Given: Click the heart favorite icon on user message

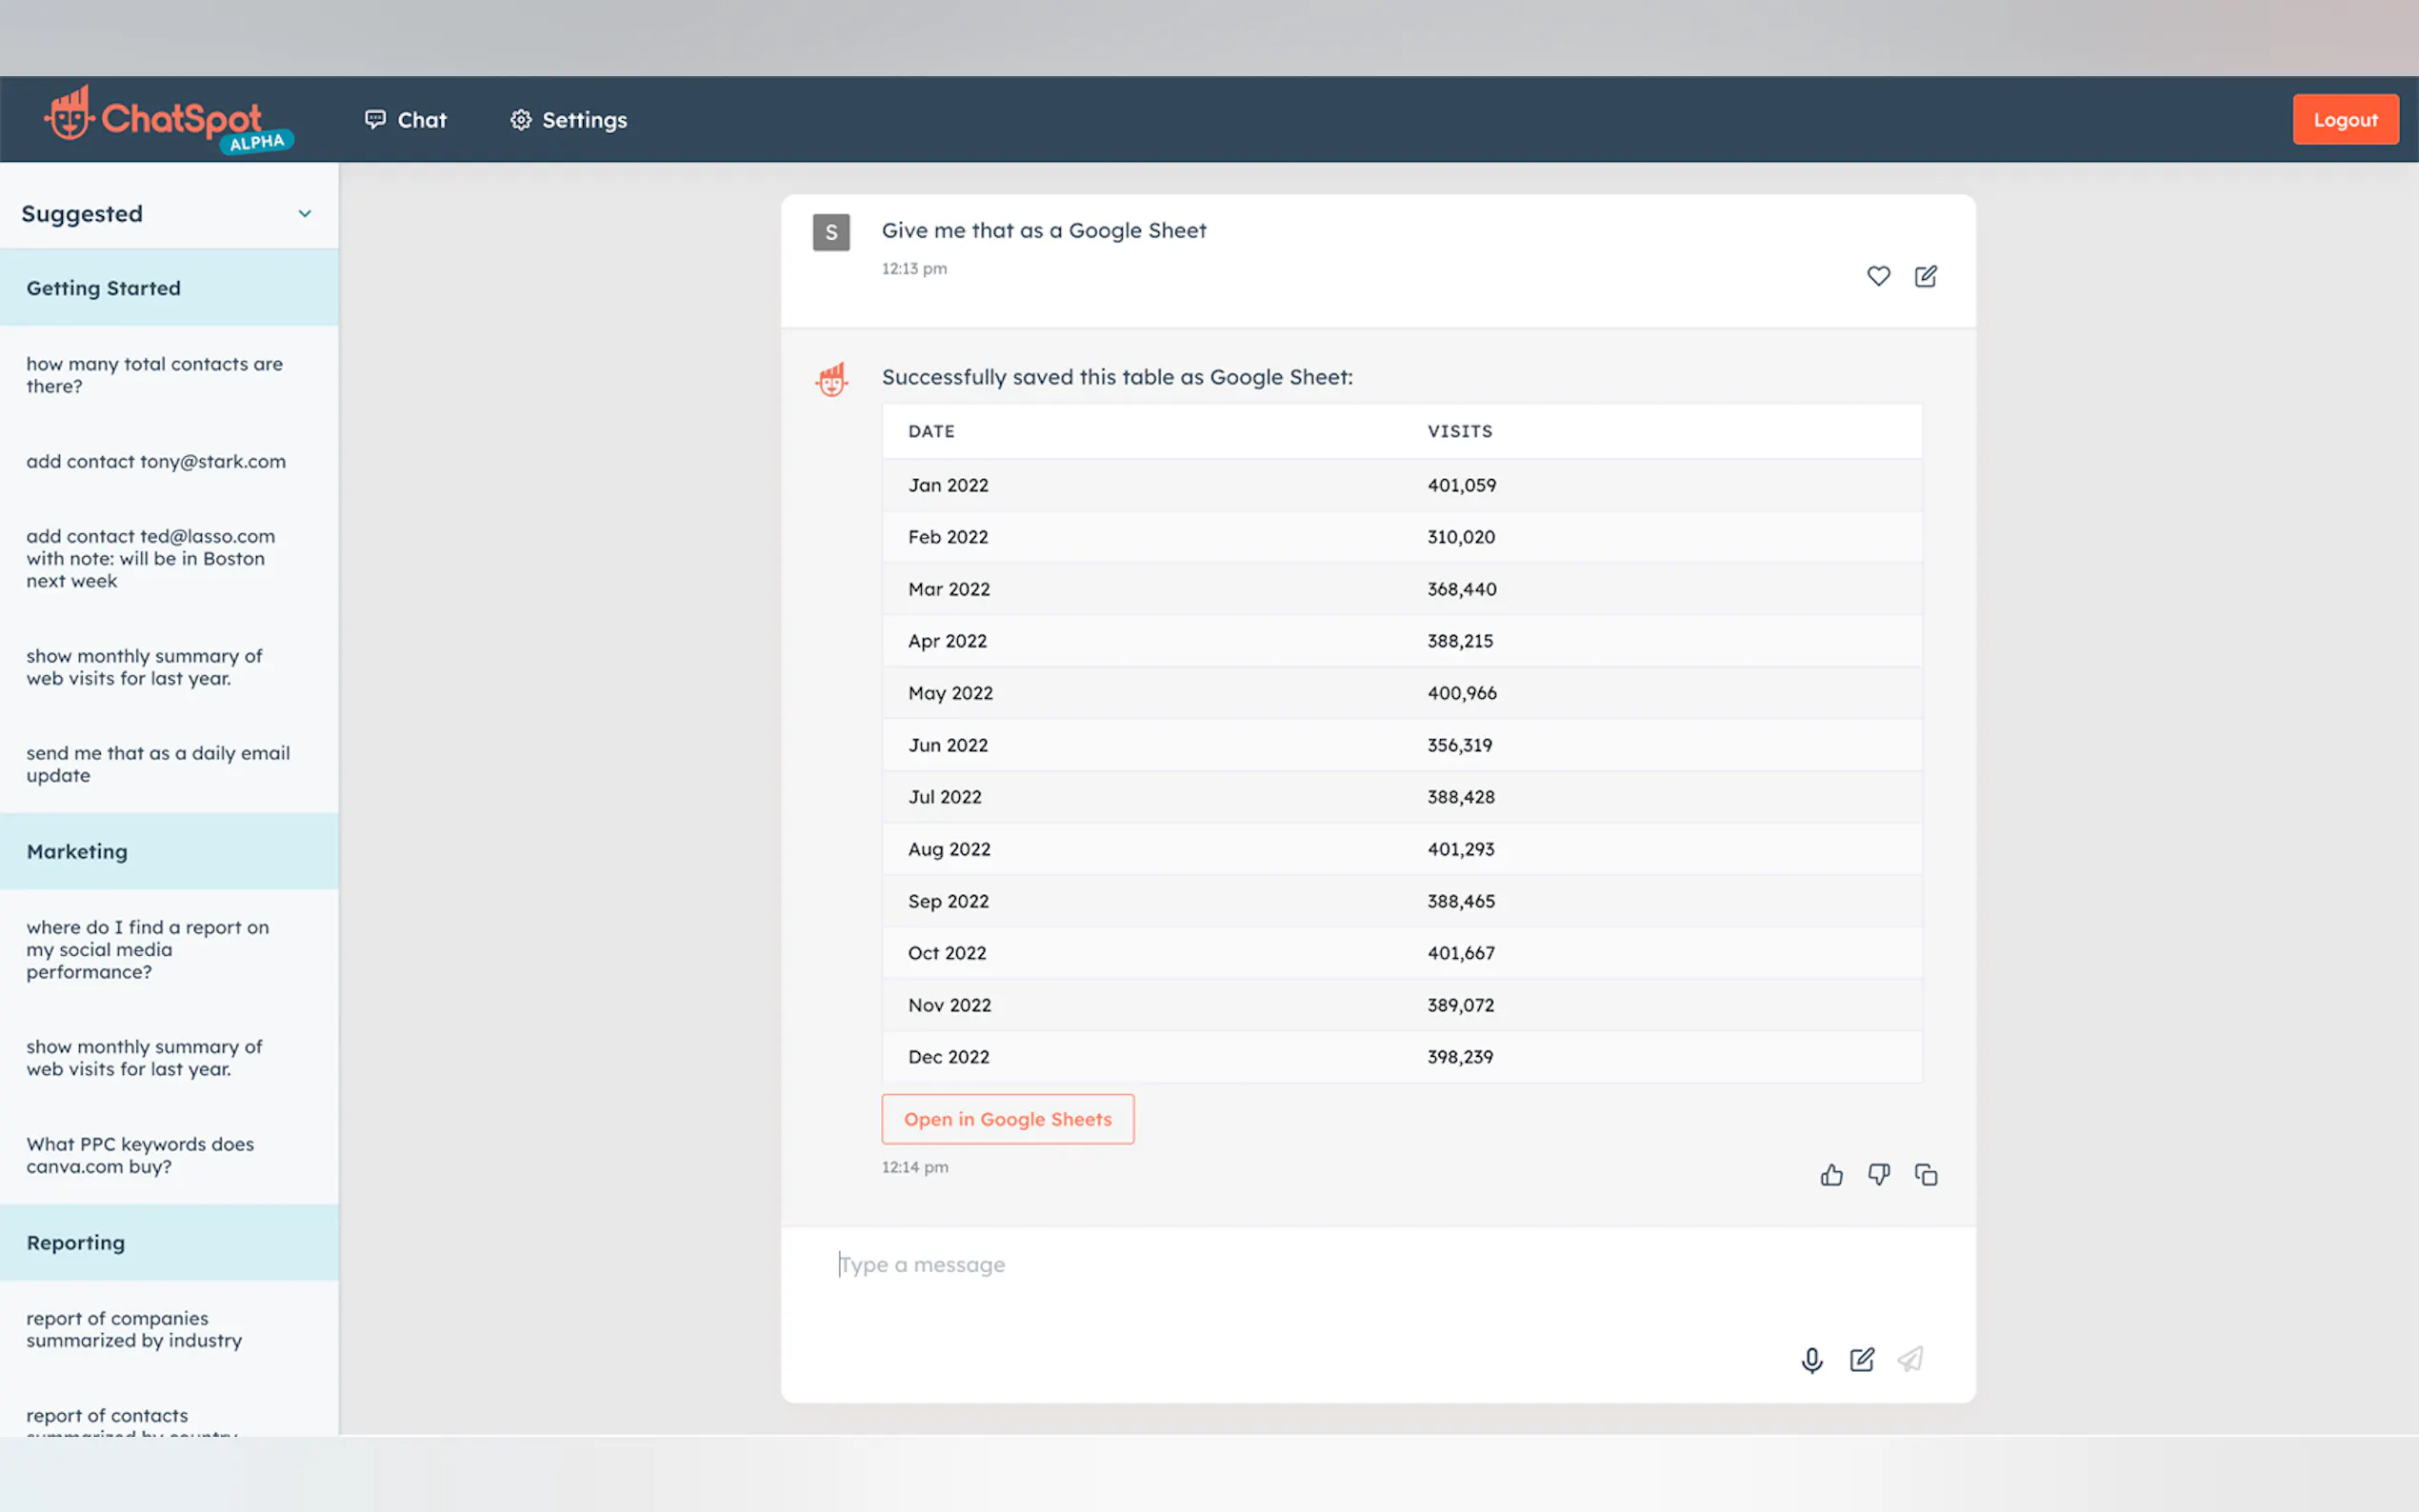Looking at the screenshot, I should click(x=1878, y=276).
